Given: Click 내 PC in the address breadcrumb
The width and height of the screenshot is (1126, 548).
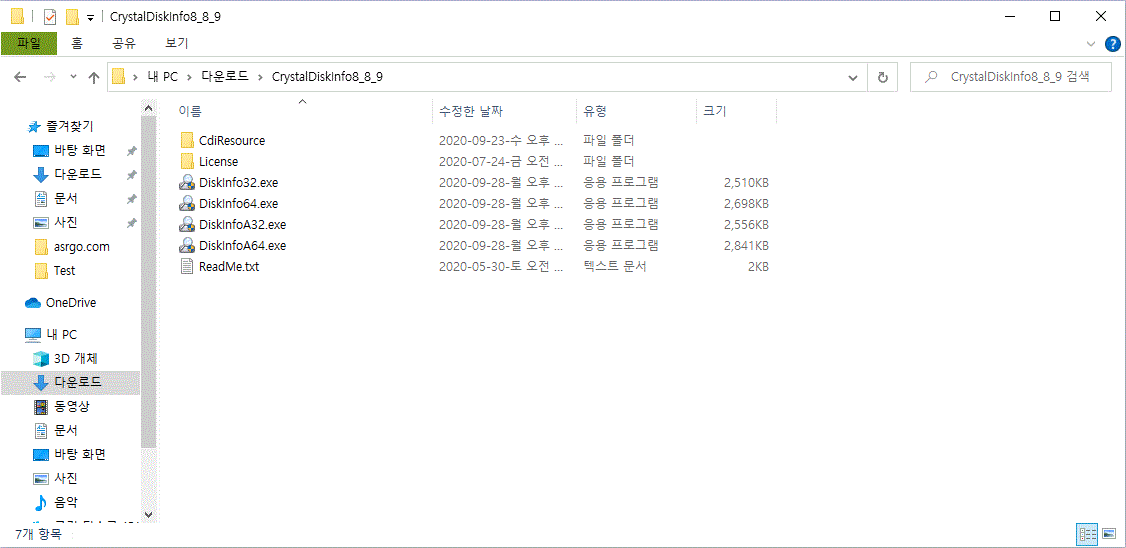Looking at the screenshot, I should click(x=162, y=78).
